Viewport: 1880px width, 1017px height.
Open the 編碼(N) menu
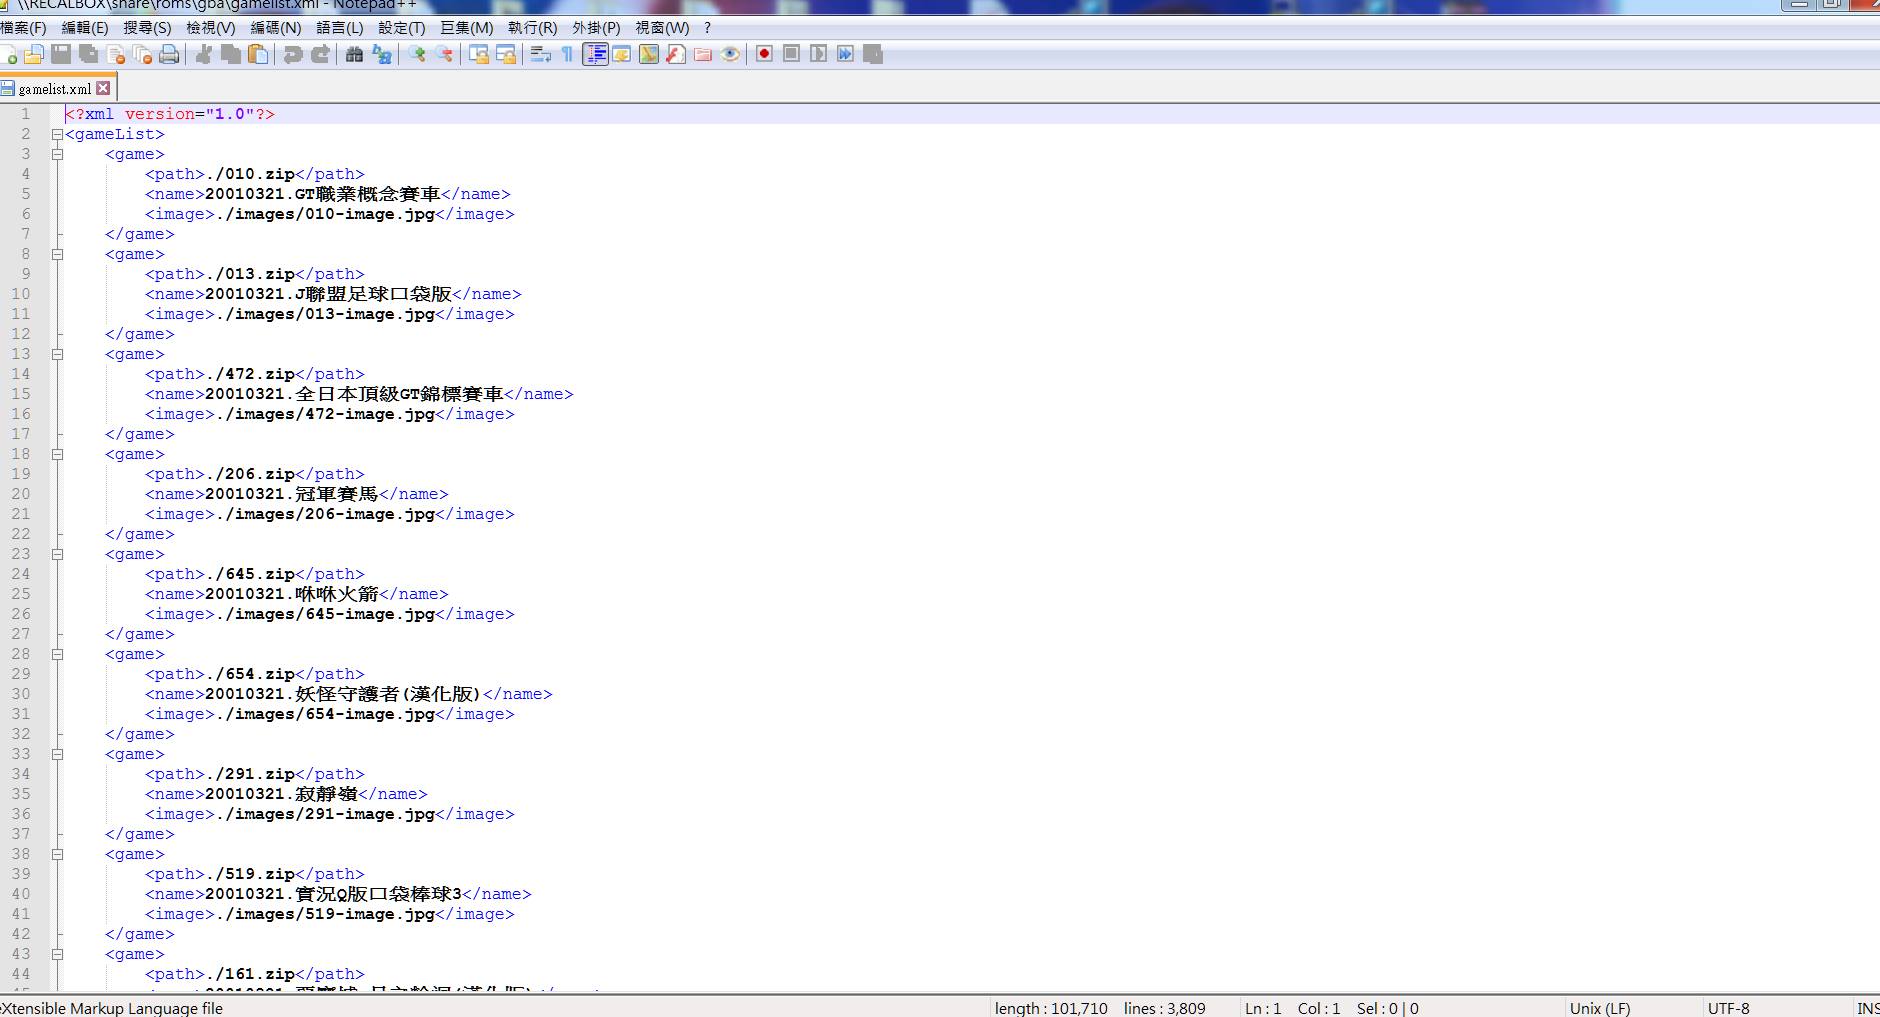coord(276,28)
